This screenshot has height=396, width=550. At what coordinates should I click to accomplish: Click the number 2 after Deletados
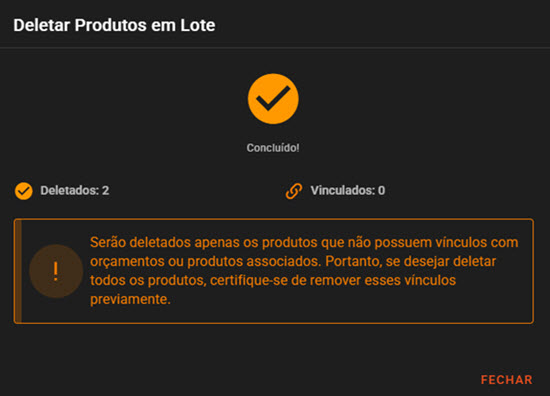click(x=106, y=190)
